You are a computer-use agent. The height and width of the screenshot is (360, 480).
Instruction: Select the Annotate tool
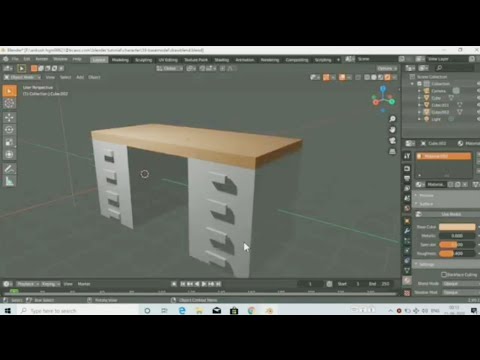click(x=9, y=169)
